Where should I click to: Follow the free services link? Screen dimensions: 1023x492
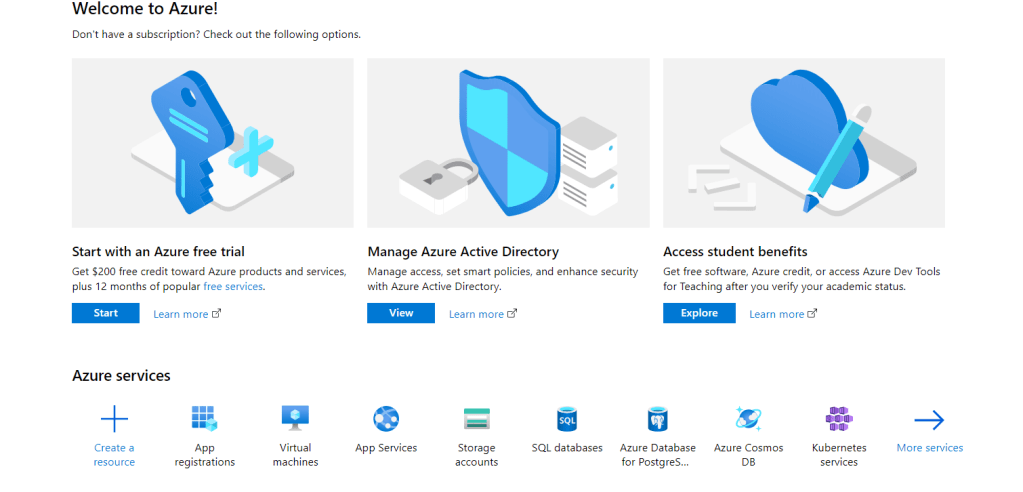pyautogui.click(x=233, y=287)
